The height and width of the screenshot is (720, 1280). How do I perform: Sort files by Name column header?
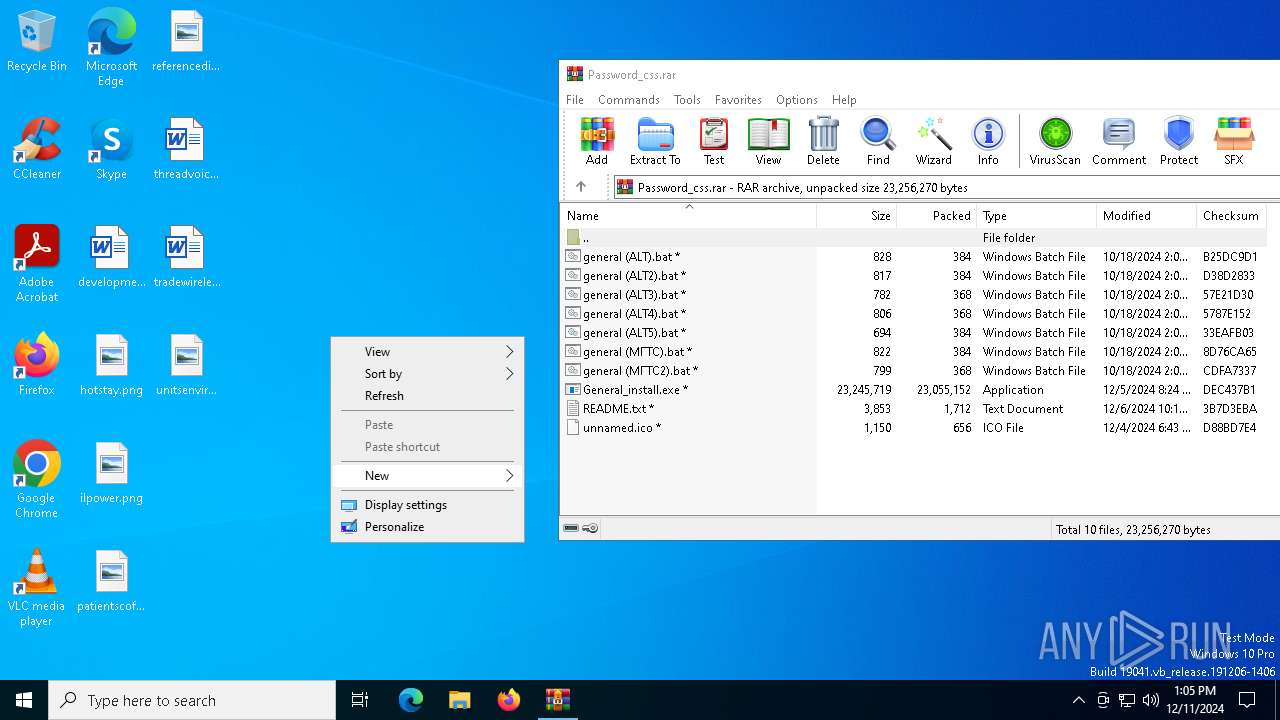[688, 216]
